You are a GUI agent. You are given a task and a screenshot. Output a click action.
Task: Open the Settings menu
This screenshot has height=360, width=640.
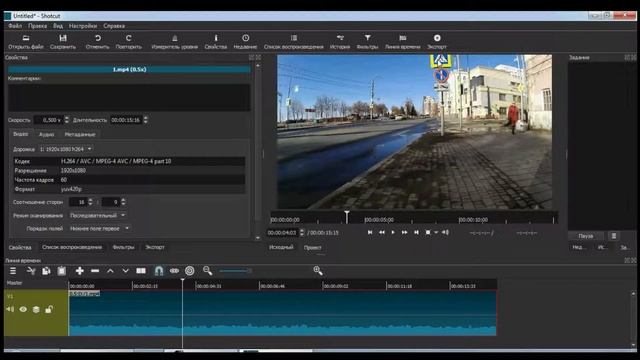pyautogui.click(x=83, y=26)
